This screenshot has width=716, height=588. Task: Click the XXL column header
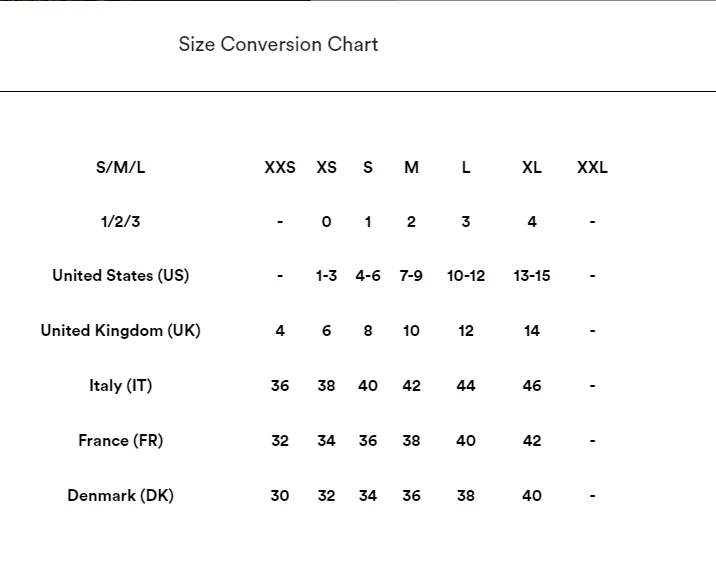(592, 168)
